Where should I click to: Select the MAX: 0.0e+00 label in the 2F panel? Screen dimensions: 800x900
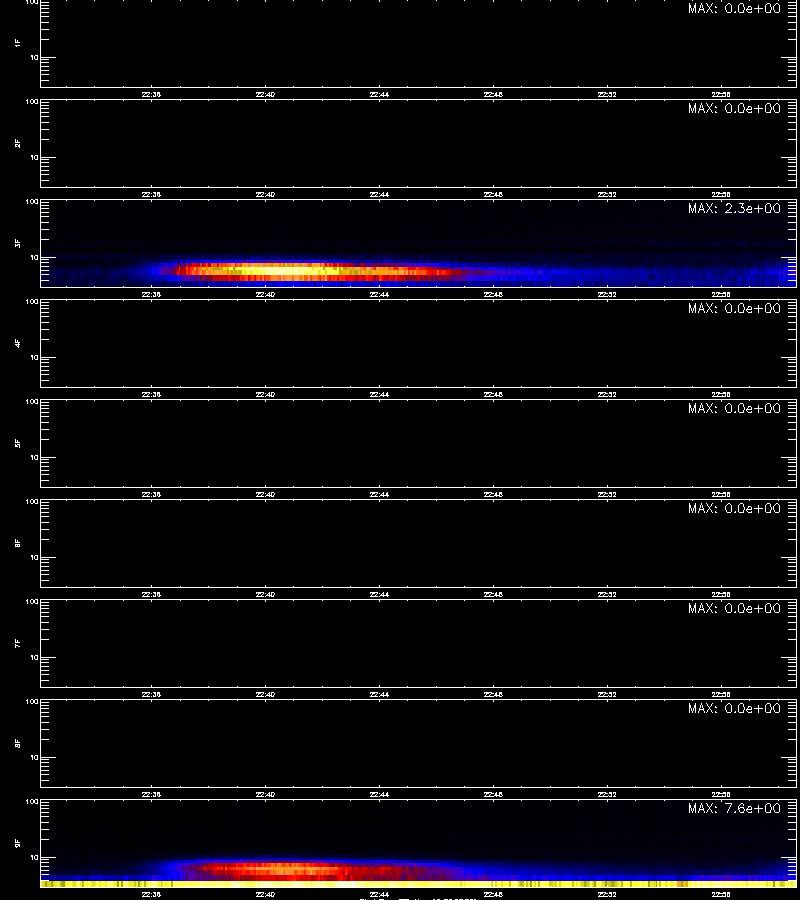click(734, 108)
